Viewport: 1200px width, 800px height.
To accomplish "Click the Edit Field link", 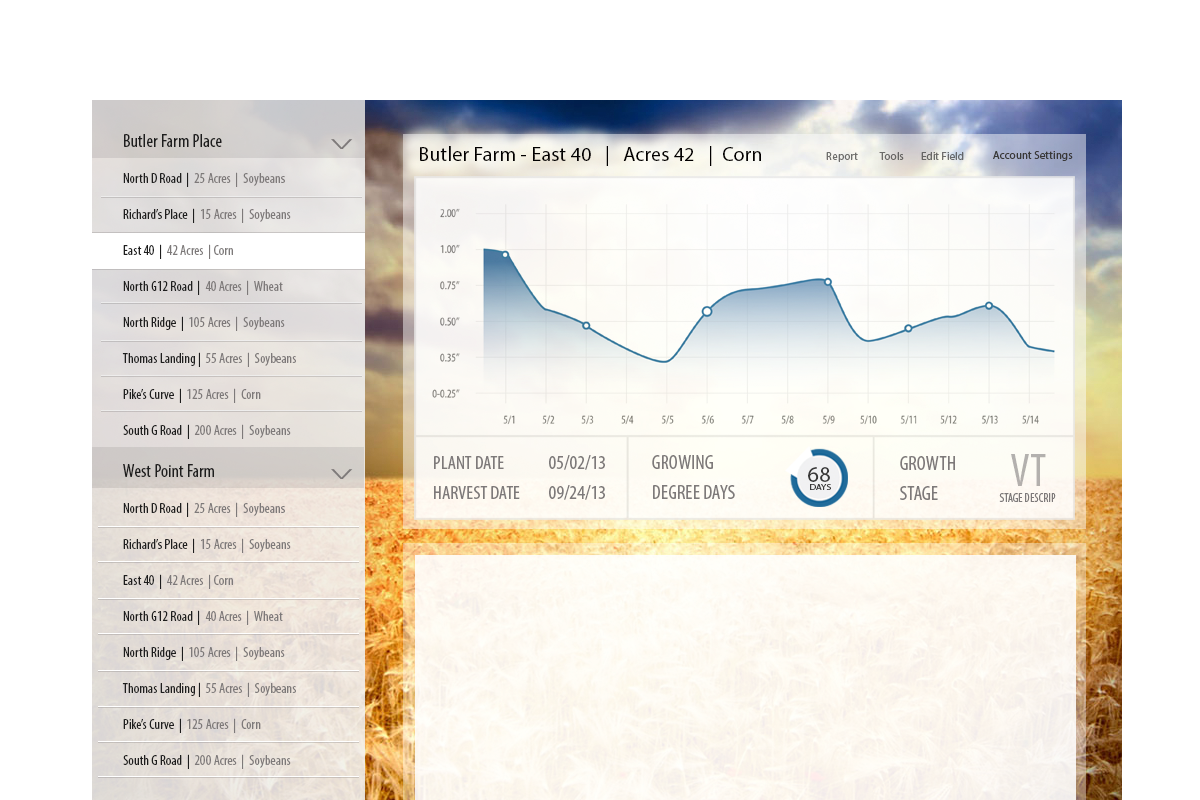I will click(942, 156).
